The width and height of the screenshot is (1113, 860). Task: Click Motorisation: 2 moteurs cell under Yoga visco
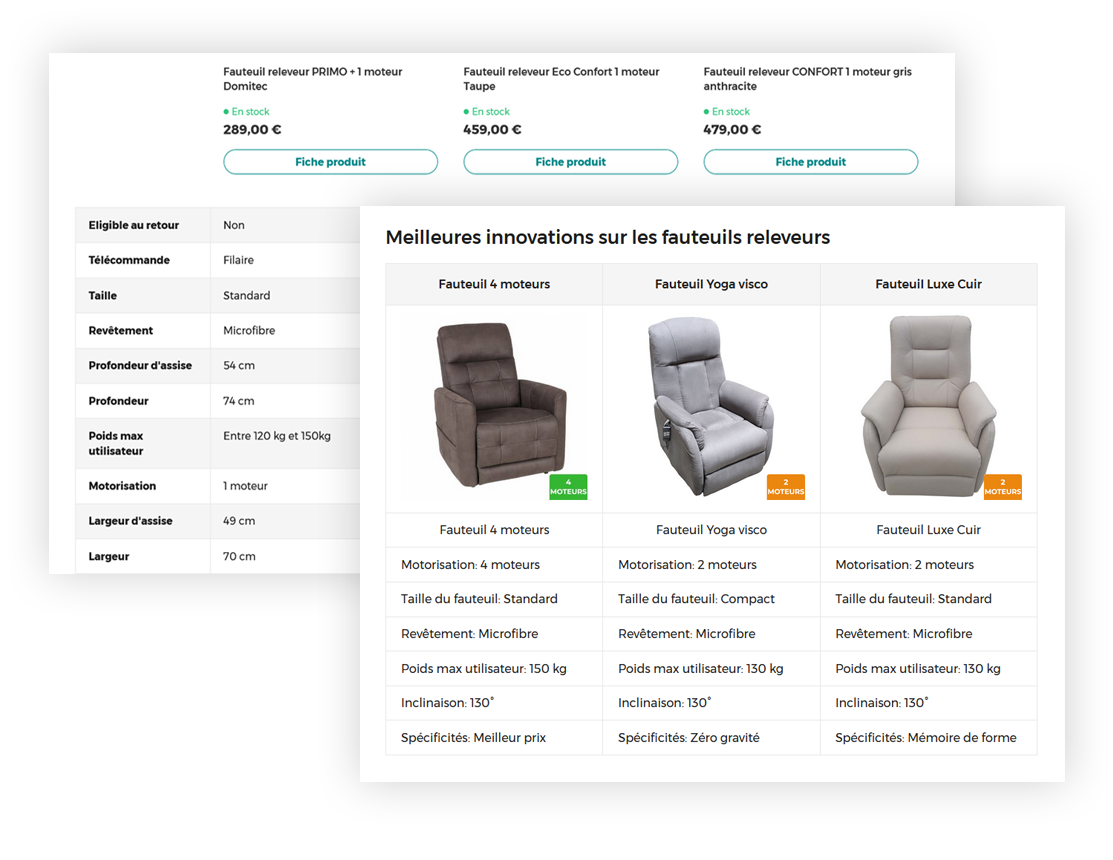tap(711, 565)
